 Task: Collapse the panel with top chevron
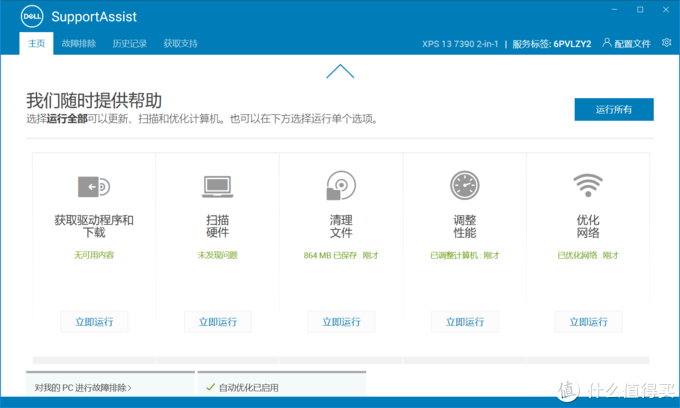[340, 72]
